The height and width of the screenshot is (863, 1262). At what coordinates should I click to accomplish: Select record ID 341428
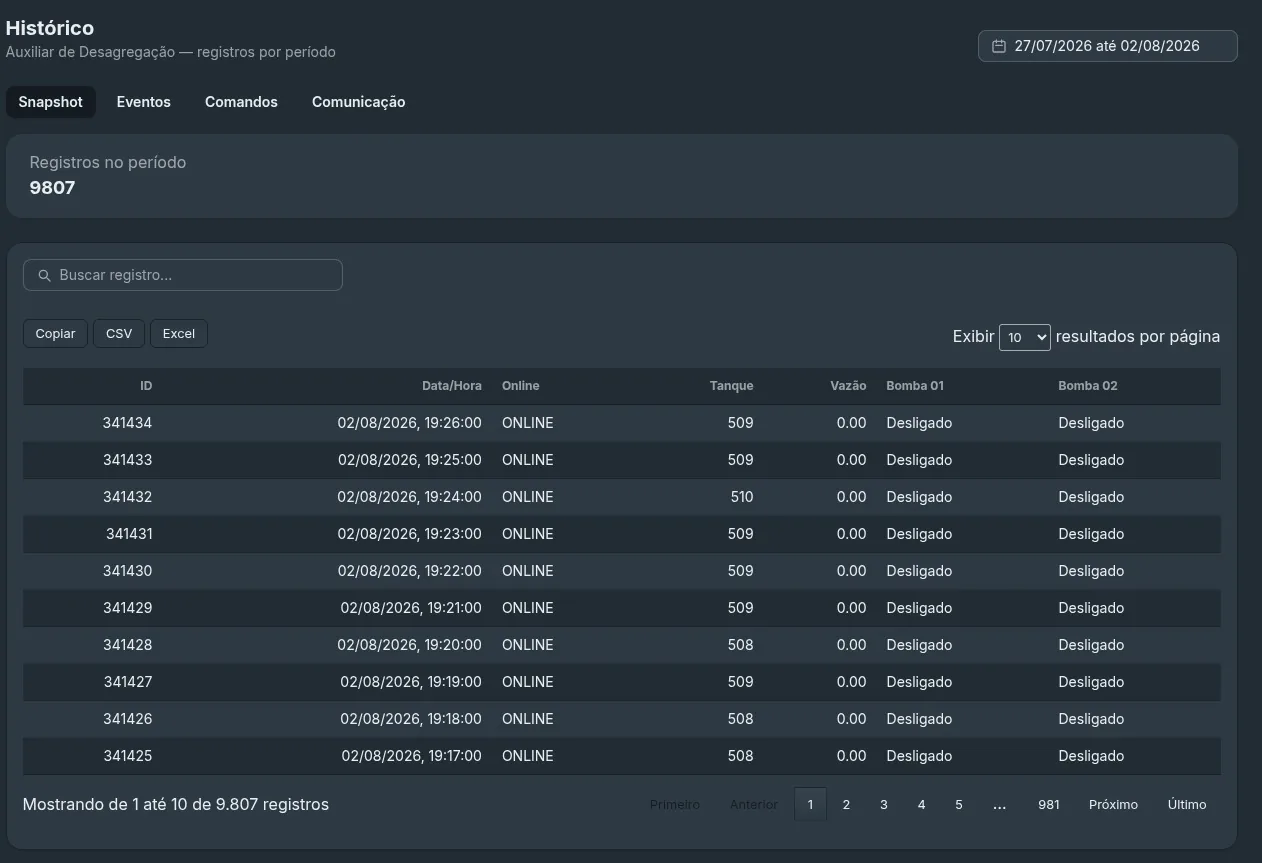[127, 645]
